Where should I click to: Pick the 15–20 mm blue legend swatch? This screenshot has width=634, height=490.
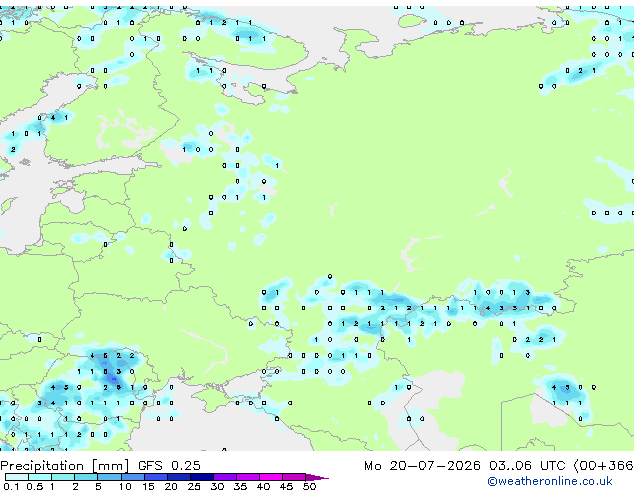(155, 477)
